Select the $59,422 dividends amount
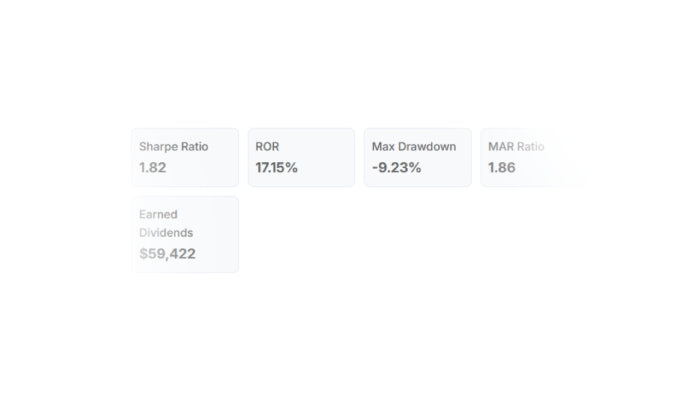This screenshot has height=394, width=700. [167, 254]
